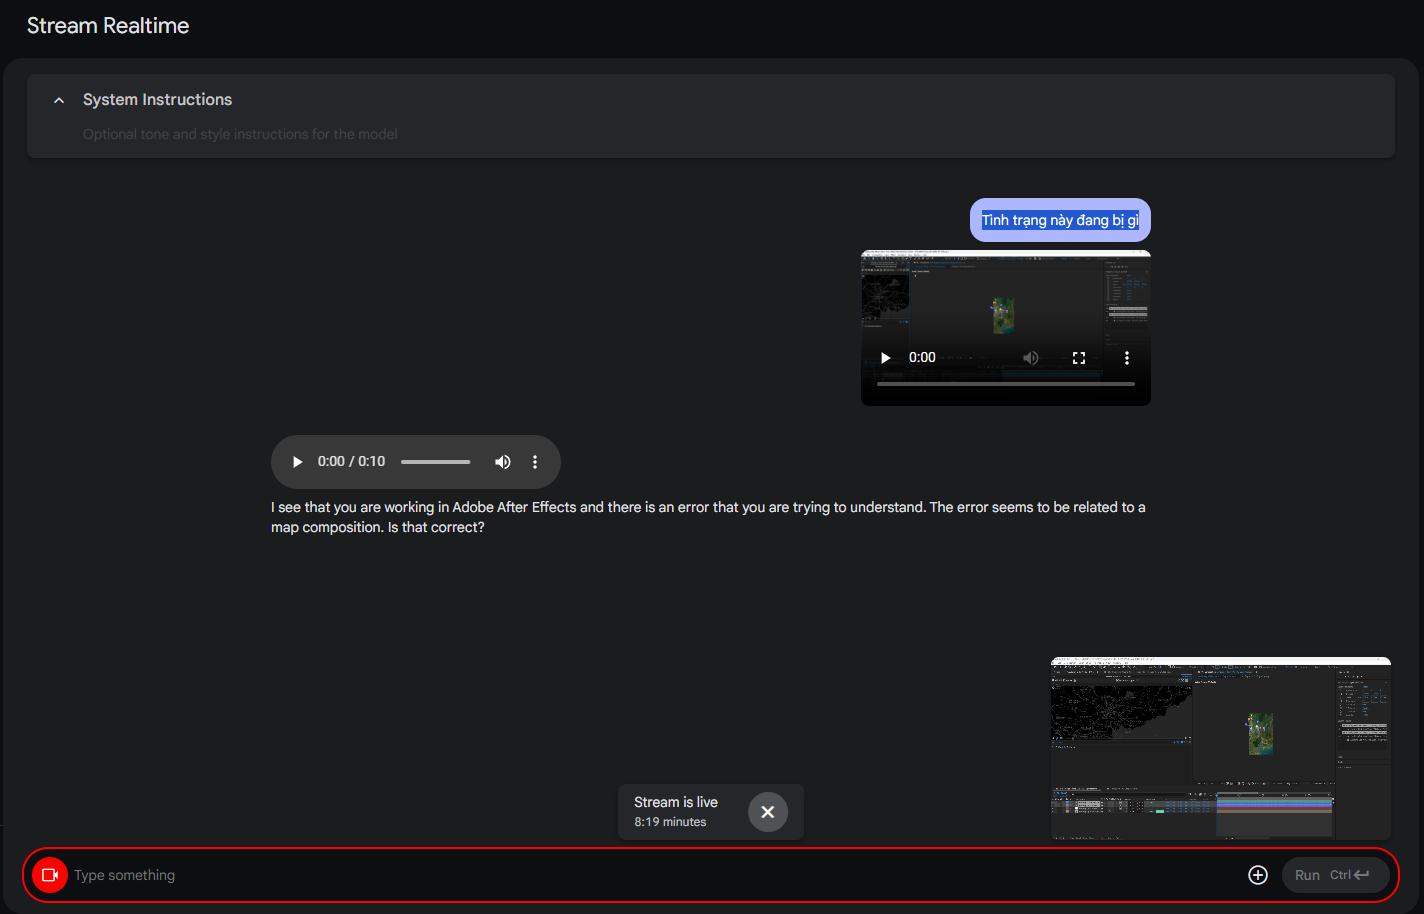Collapse the System Instructions section
The image size is (1424, 914).
tap(59, 100)
